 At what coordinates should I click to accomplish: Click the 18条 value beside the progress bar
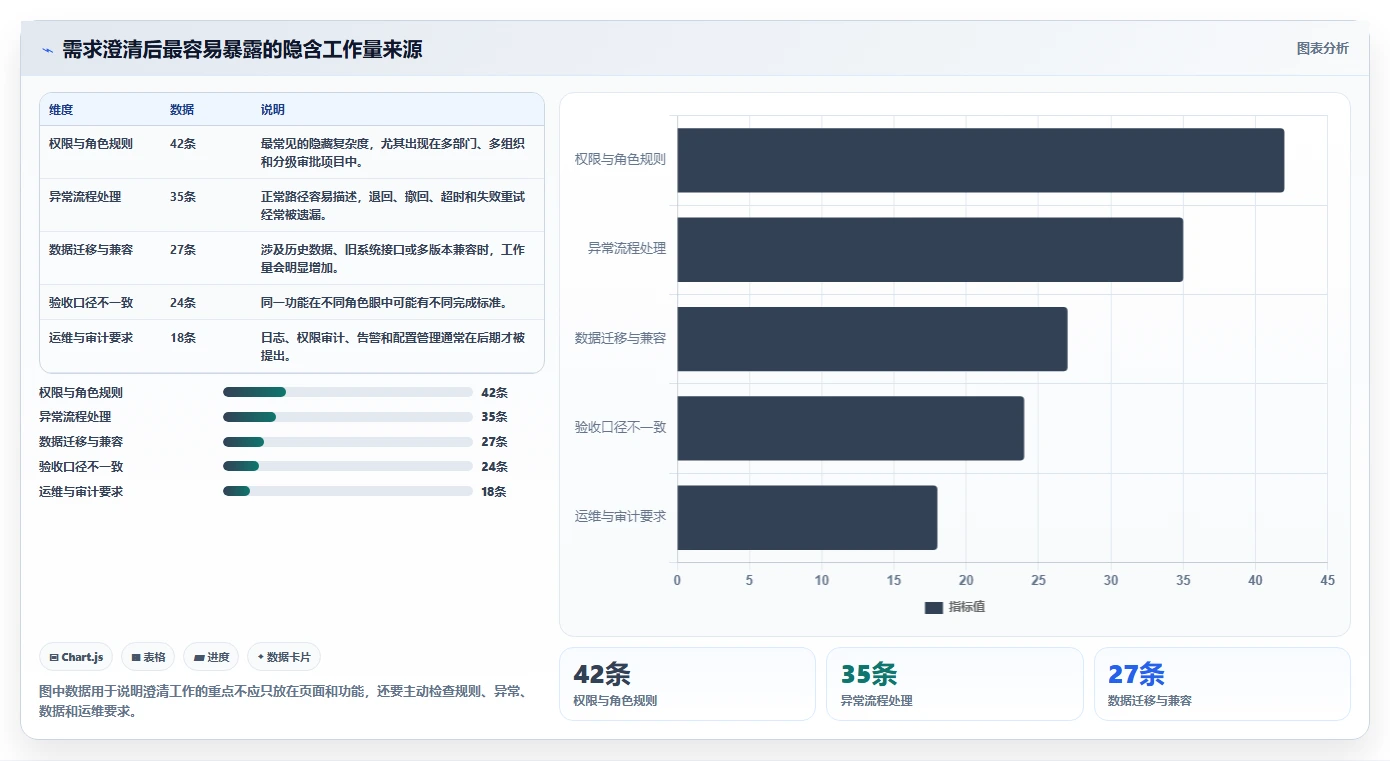(x=494, y=492)
